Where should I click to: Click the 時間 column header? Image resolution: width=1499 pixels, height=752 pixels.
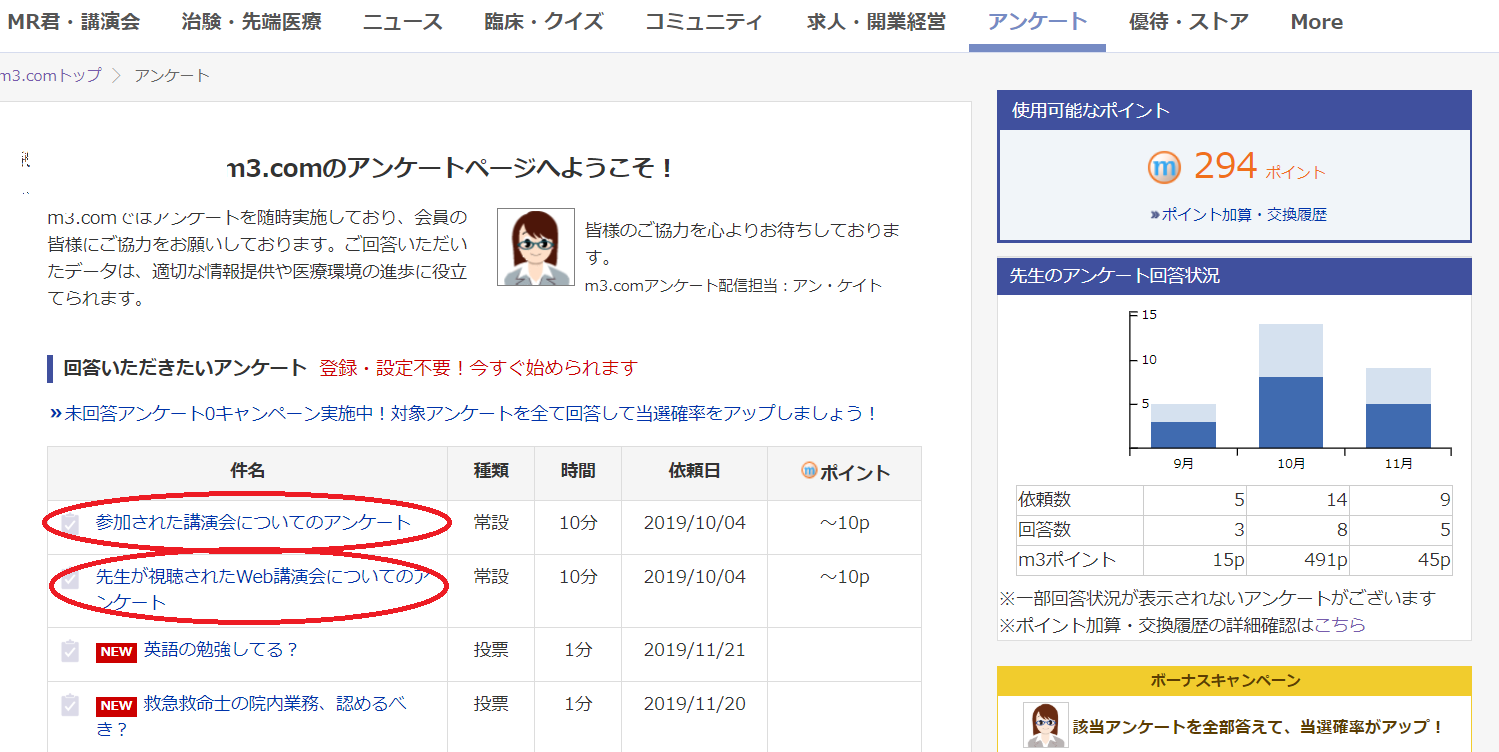[578, 471]
